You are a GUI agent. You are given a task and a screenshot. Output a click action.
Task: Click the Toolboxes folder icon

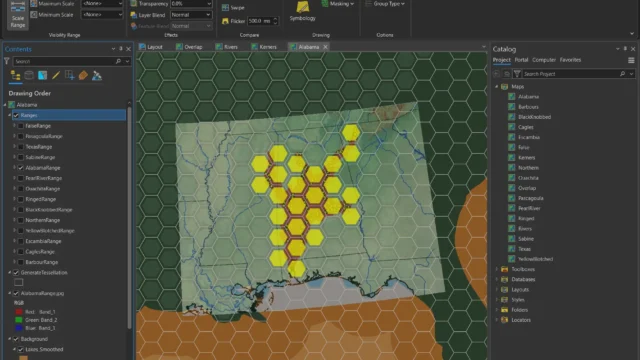coord(504,269)
